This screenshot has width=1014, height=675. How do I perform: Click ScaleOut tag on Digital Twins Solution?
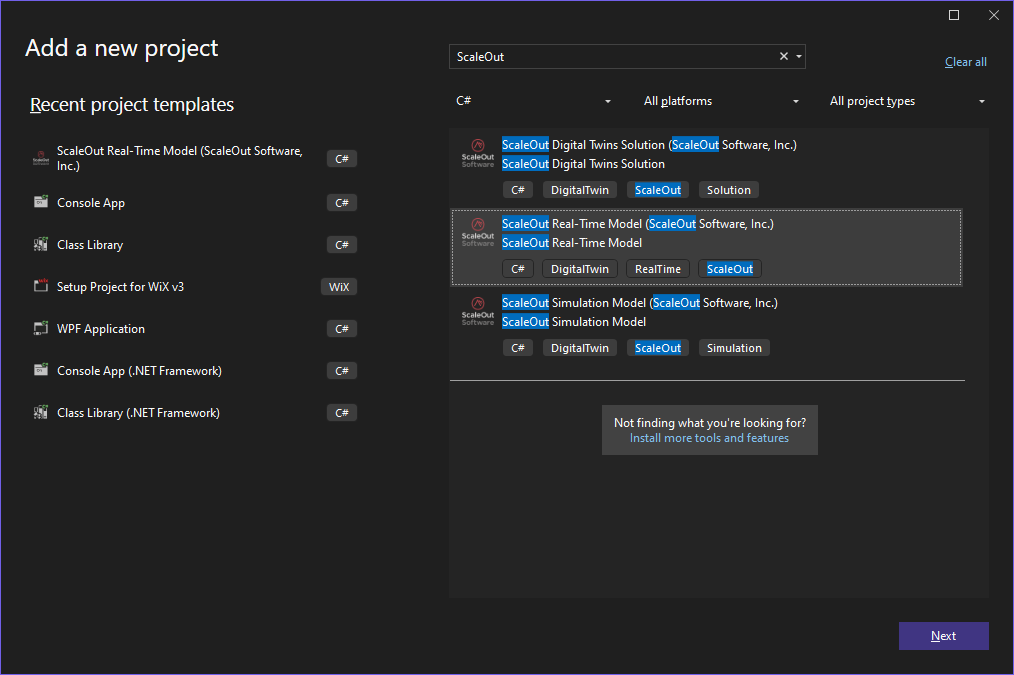tap(658, 190)
